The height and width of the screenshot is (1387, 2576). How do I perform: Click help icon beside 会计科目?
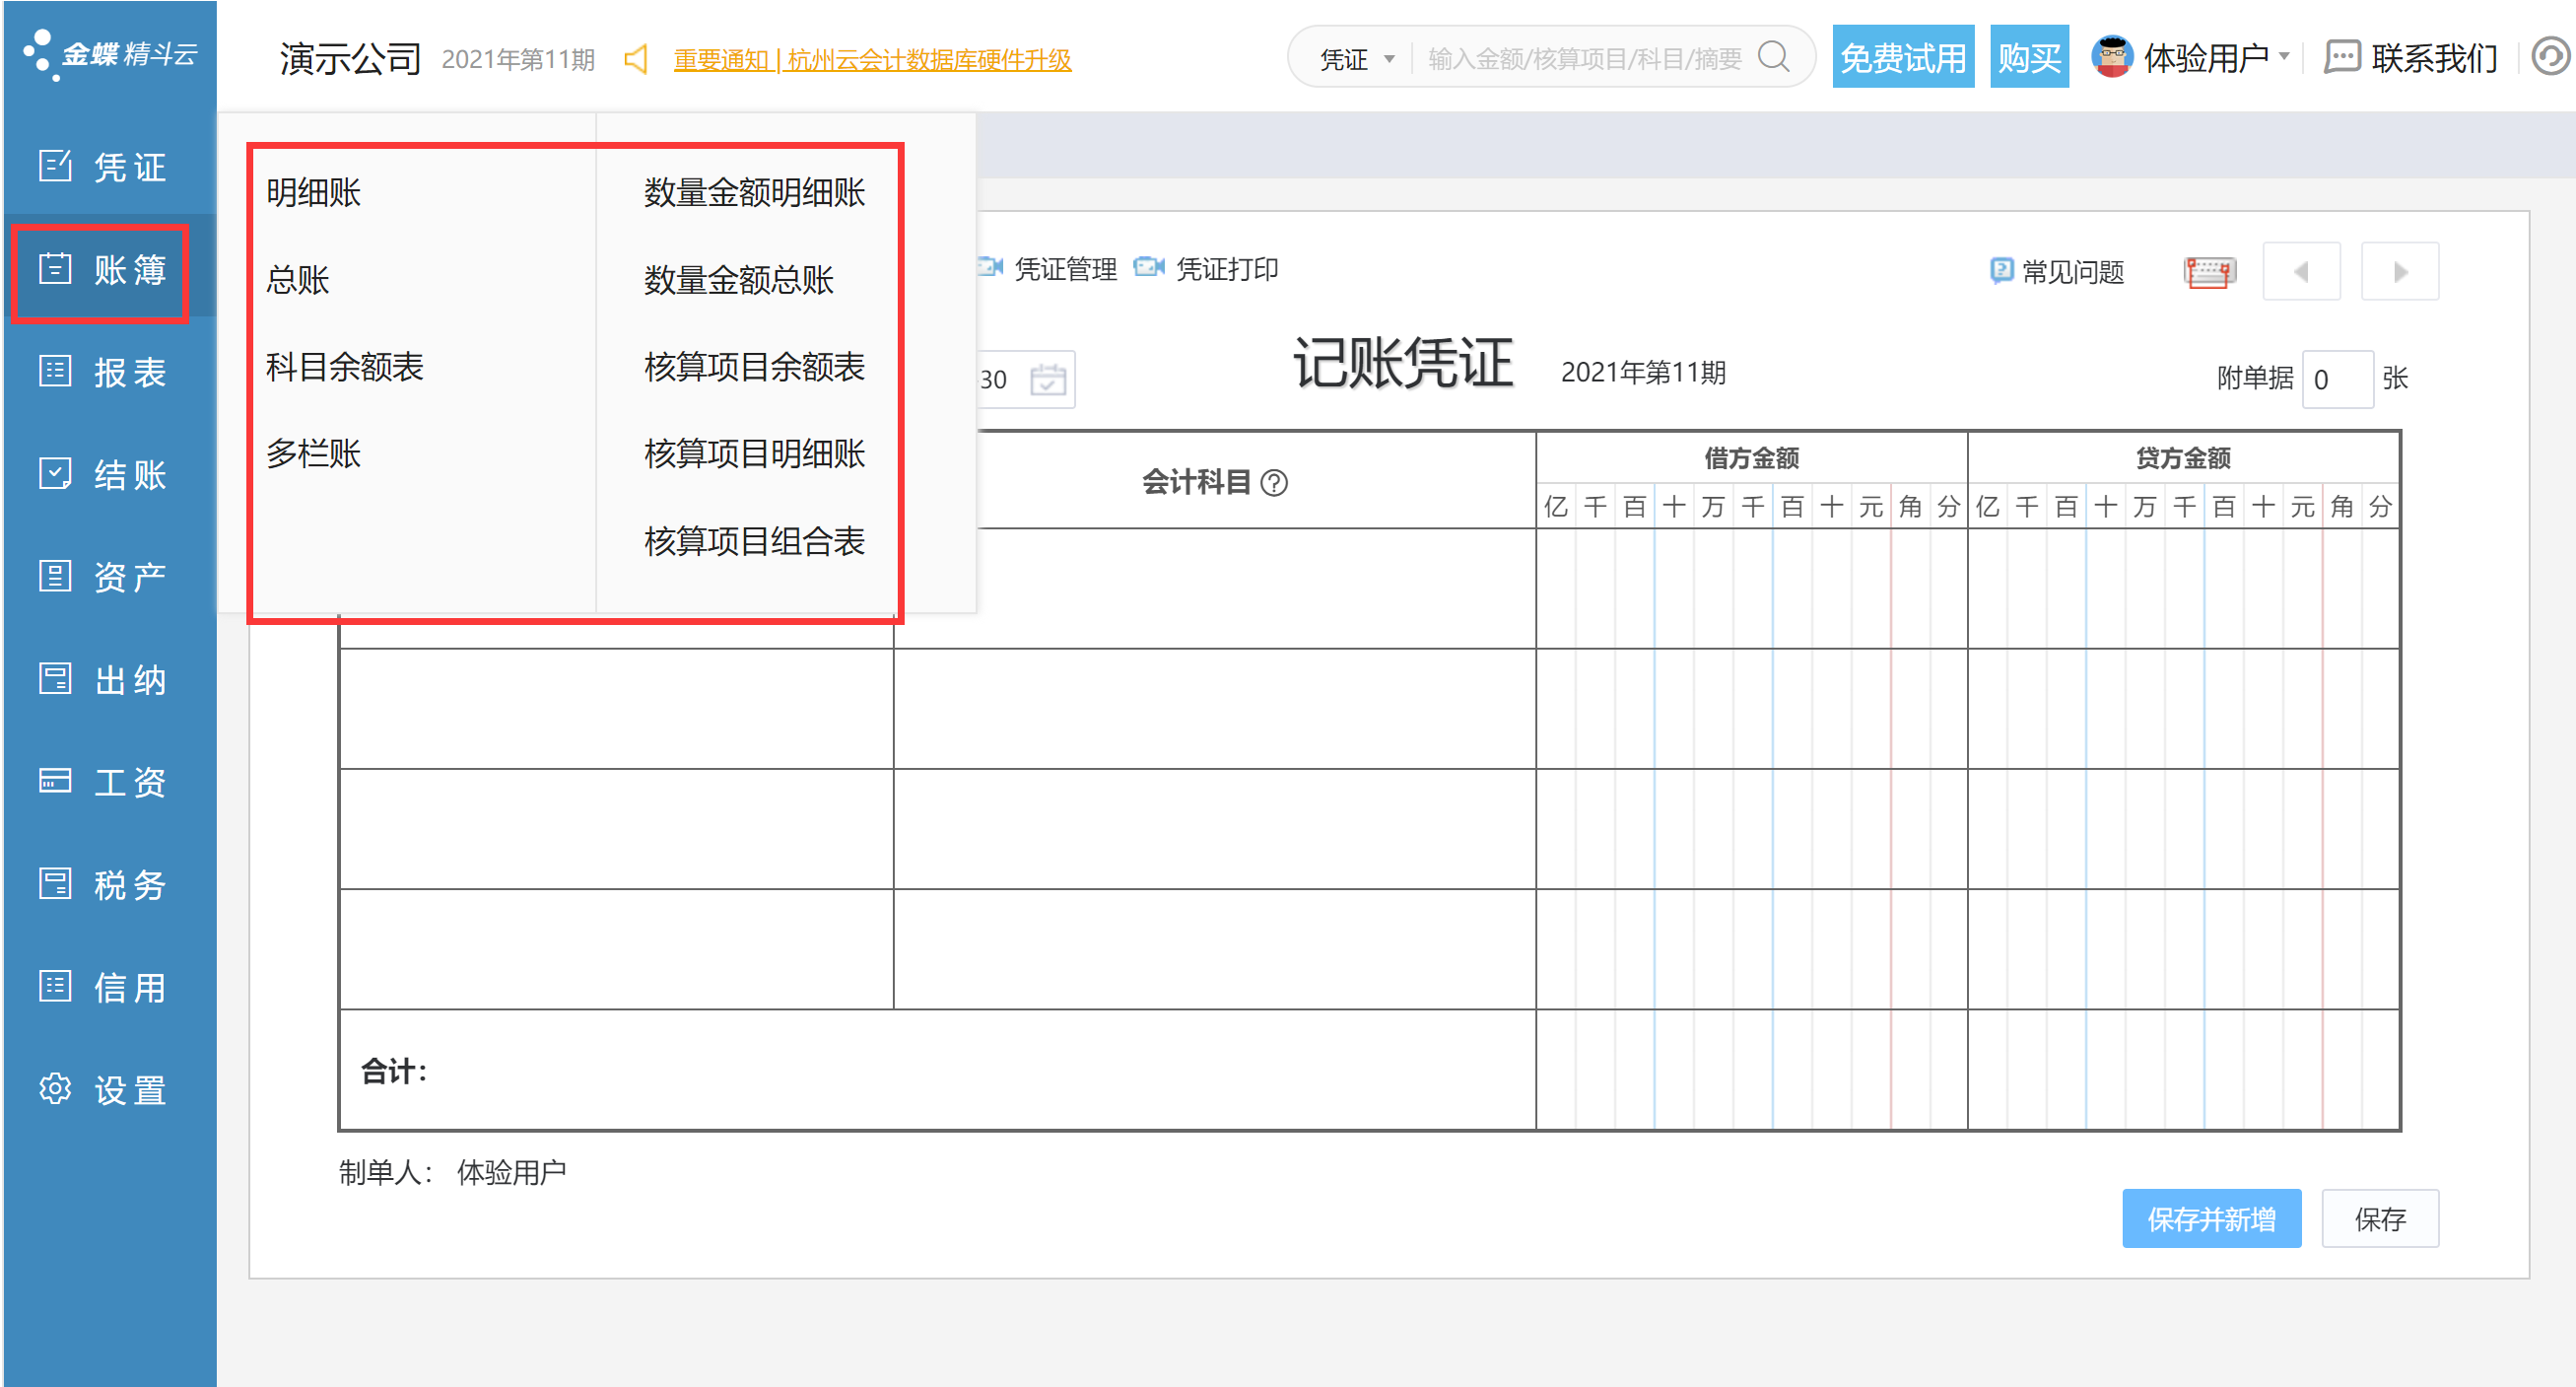(1273, 483)
